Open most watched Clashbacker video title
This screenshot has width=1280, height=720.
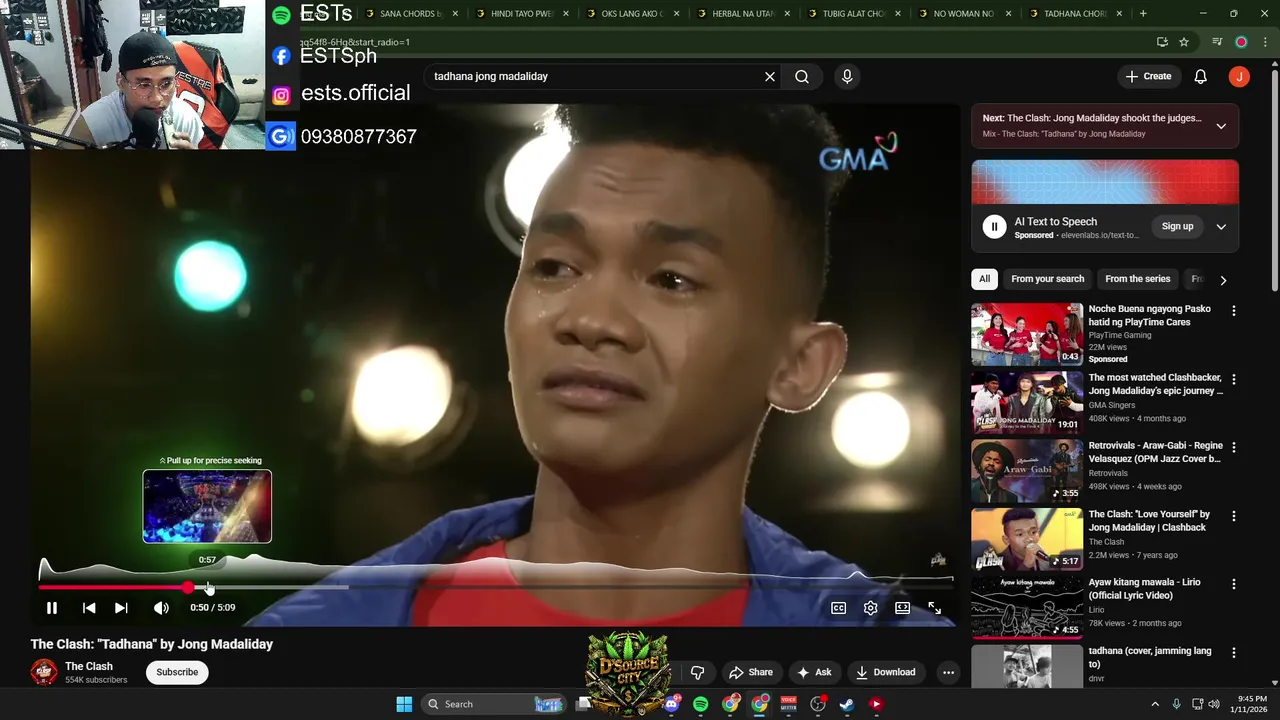point(1155,384)
